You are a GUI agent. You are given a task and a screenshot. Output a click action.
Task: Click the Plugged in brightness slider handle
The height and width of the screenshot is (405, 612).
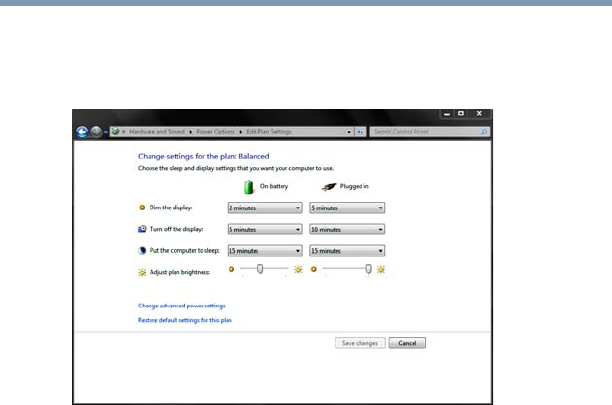(x=368, y=269)
